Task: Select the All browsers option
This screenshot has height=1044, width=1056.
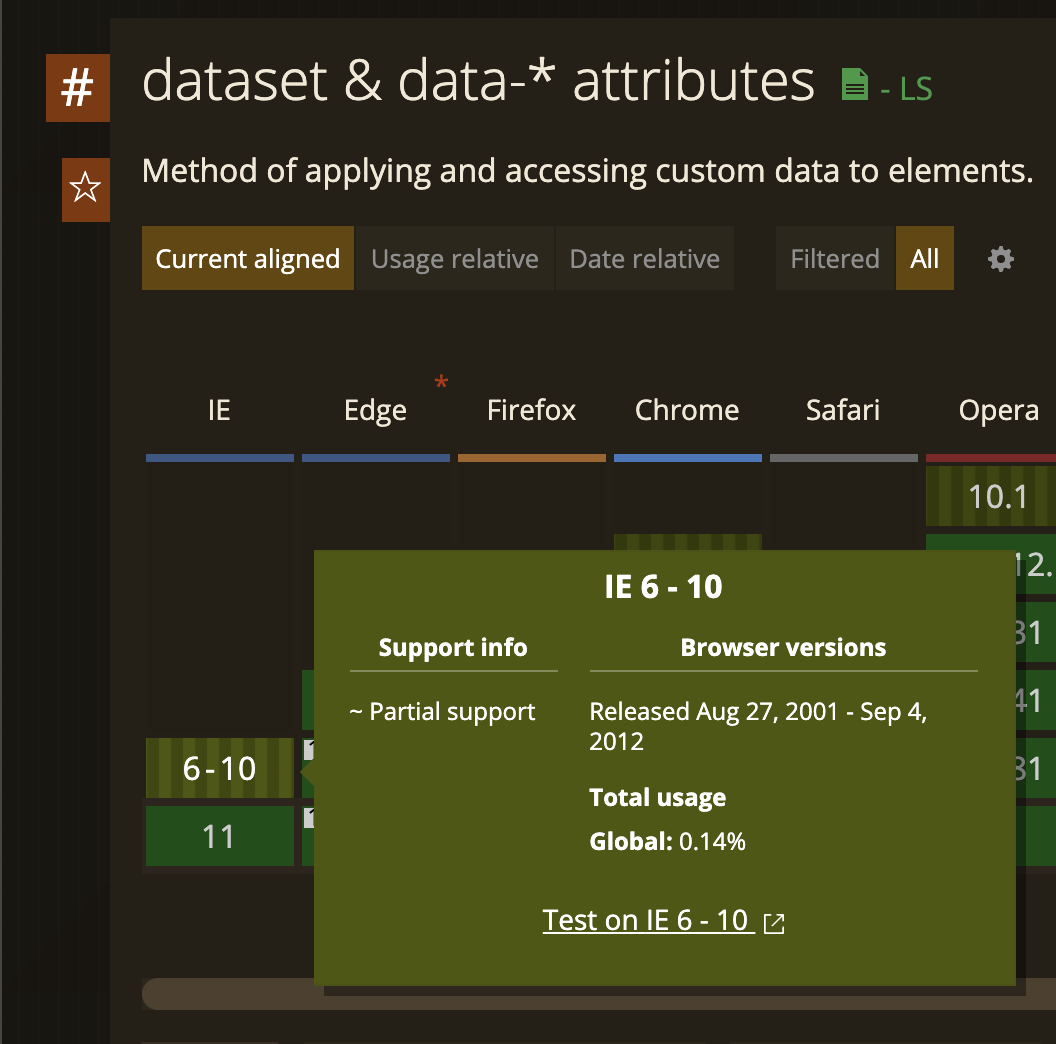Action: coord(925,259)
